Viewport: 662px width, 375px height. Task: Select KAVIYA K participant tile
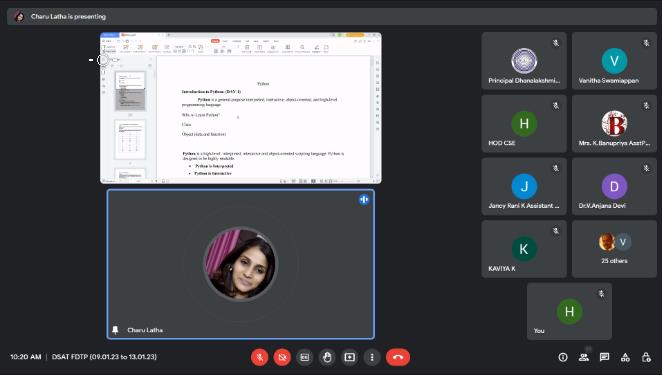[x=524, y=249]
